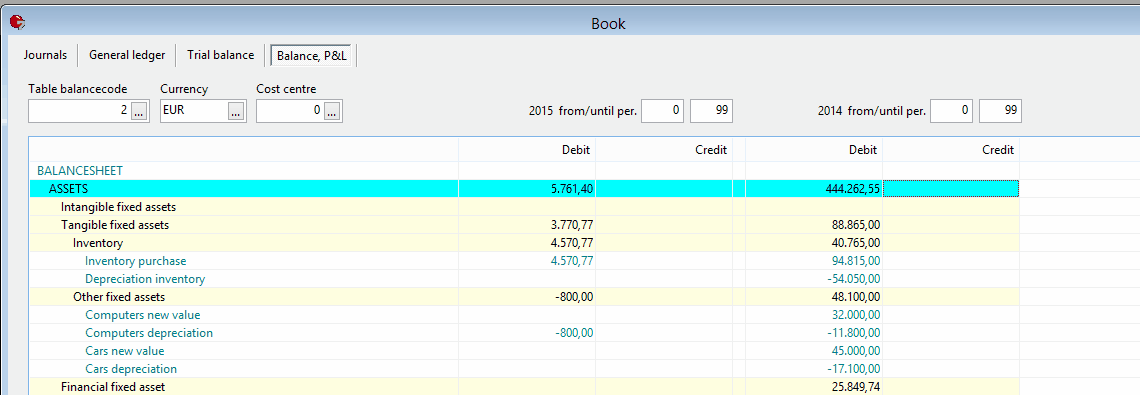The width and height of the screenshot is (1140, 395).
Task: Select the Cars new value row
Action: click(523, 351)
